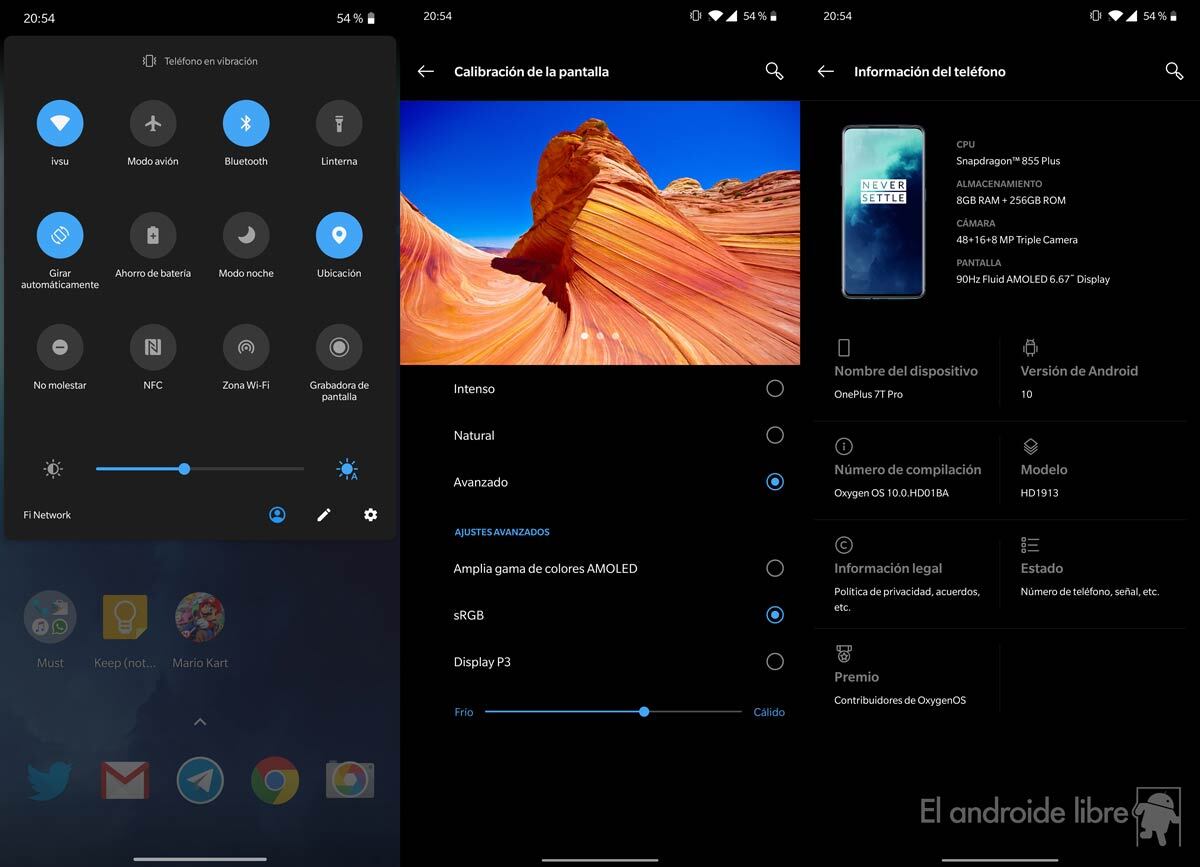Toggle the ivsu Wi-Fi quick tile

click(60, 123)
